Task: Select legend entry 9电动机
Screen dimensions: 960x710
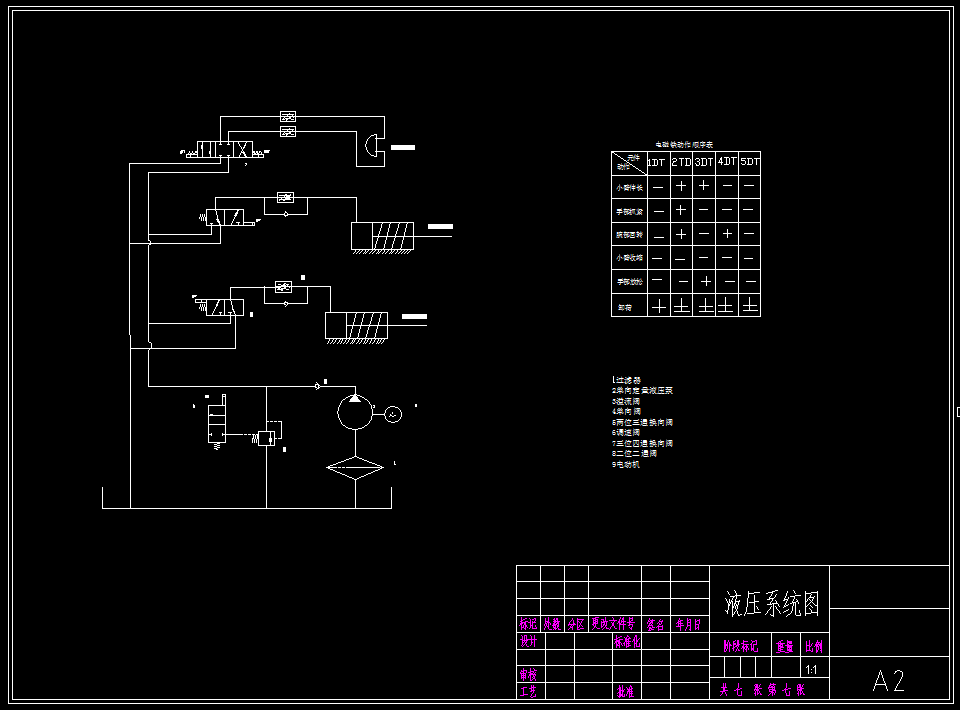Action: pyautogui.click(x=626, y=465)
